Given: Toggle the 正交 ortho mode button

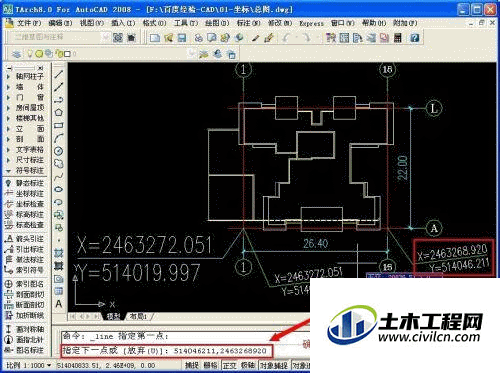Looking at the screenshot, I should (229, 365).
